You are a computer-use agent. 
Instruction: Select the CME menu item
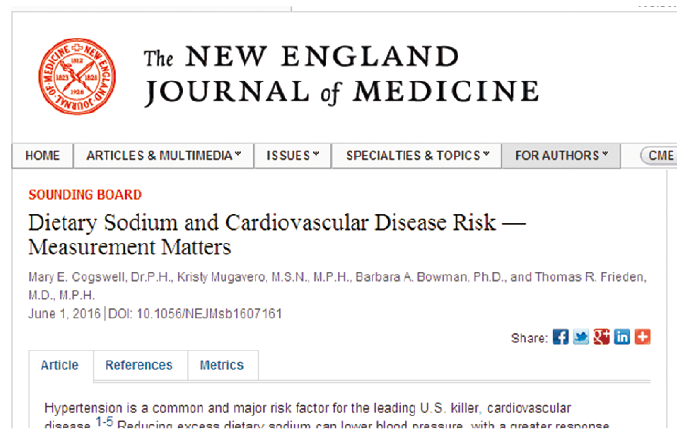coord(660,156)
